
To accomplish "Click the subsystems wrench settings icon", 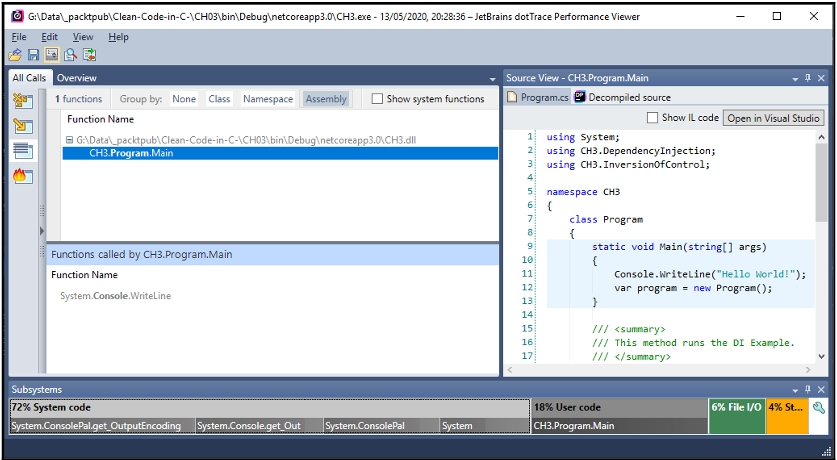I will point(818,408).
